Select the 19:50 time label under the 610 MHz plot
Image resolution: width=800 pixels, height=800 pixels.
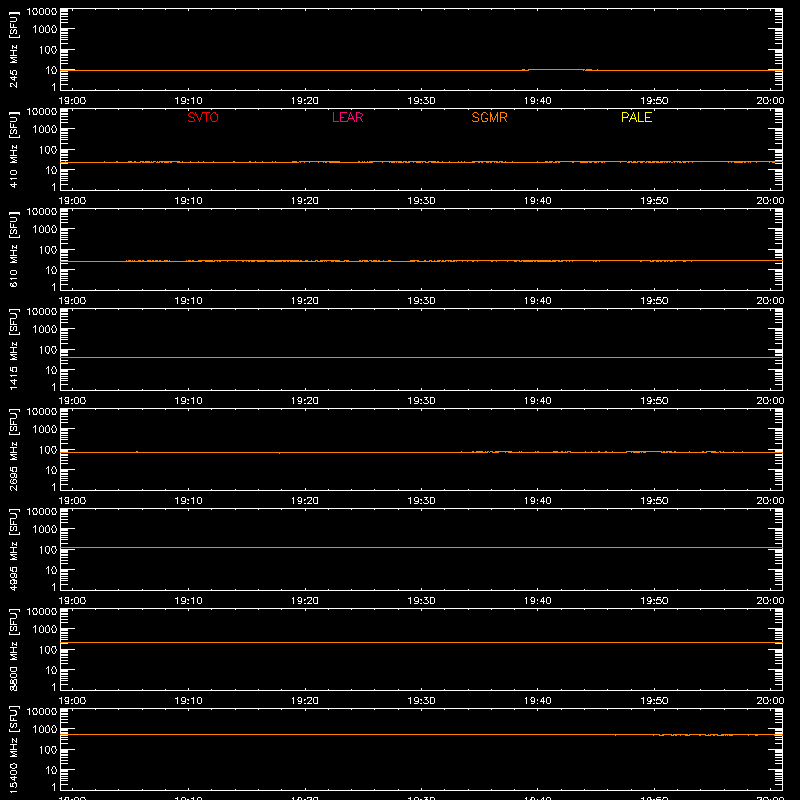pos(654,301)
